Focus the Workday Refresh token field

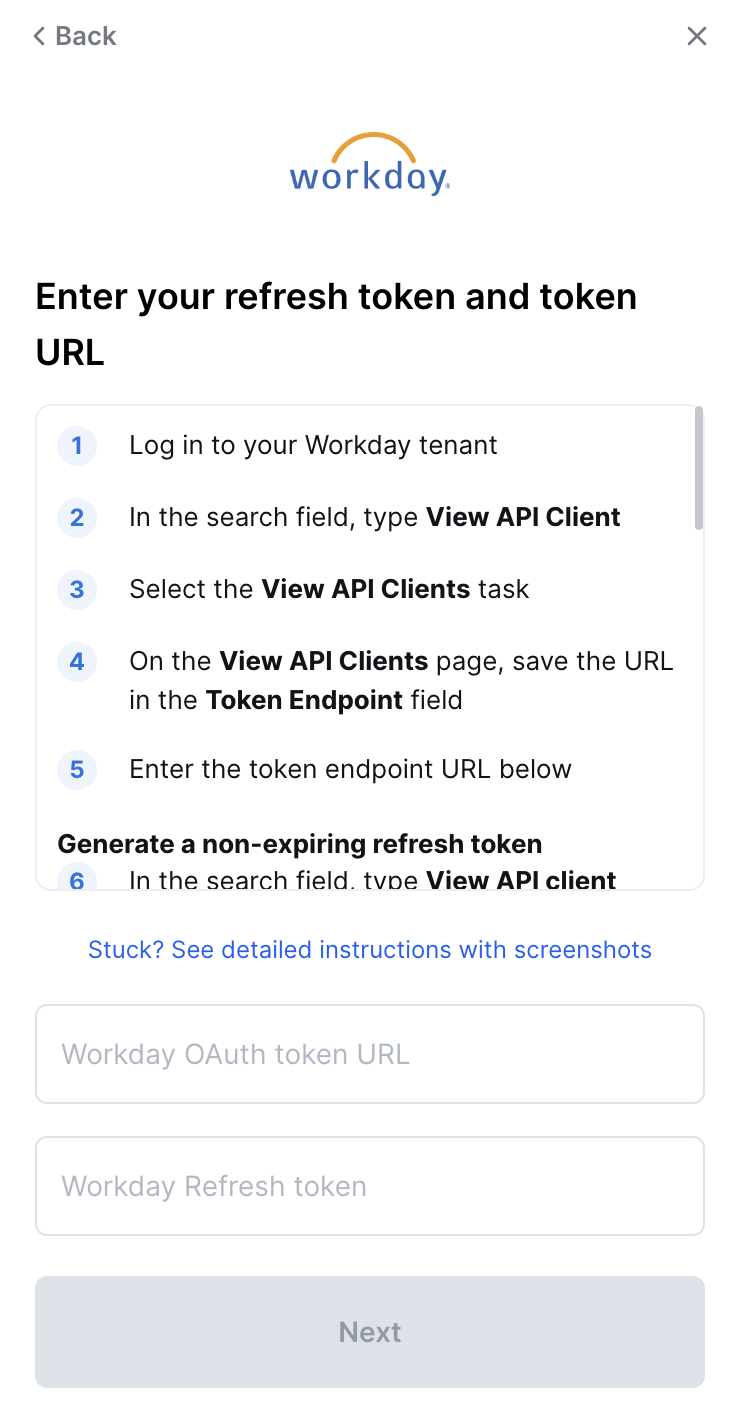point(370,1186)
